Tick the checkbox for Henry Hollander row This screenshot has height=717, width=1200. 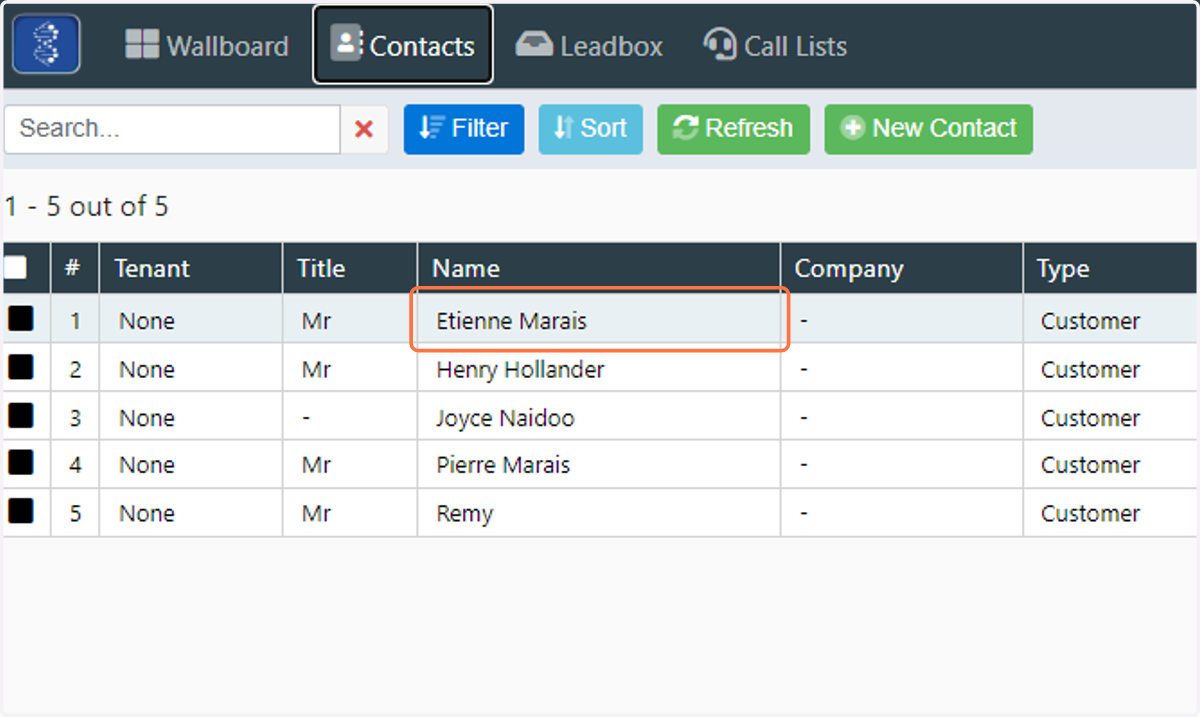point(21,367)
